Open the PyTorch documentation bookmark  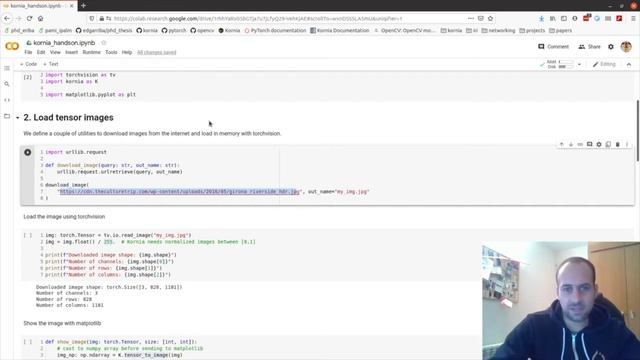click(276, 31)
